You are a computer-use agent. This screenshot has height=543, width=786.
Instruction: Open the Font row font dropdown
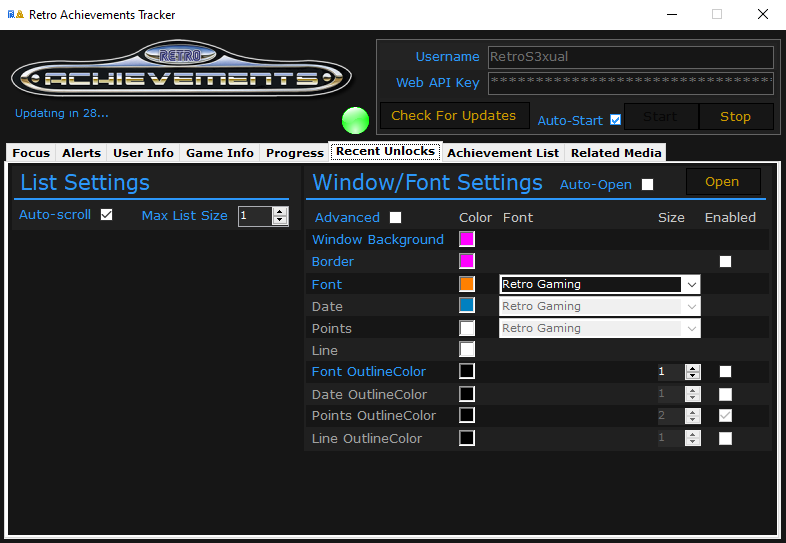[x=692, y=284]
